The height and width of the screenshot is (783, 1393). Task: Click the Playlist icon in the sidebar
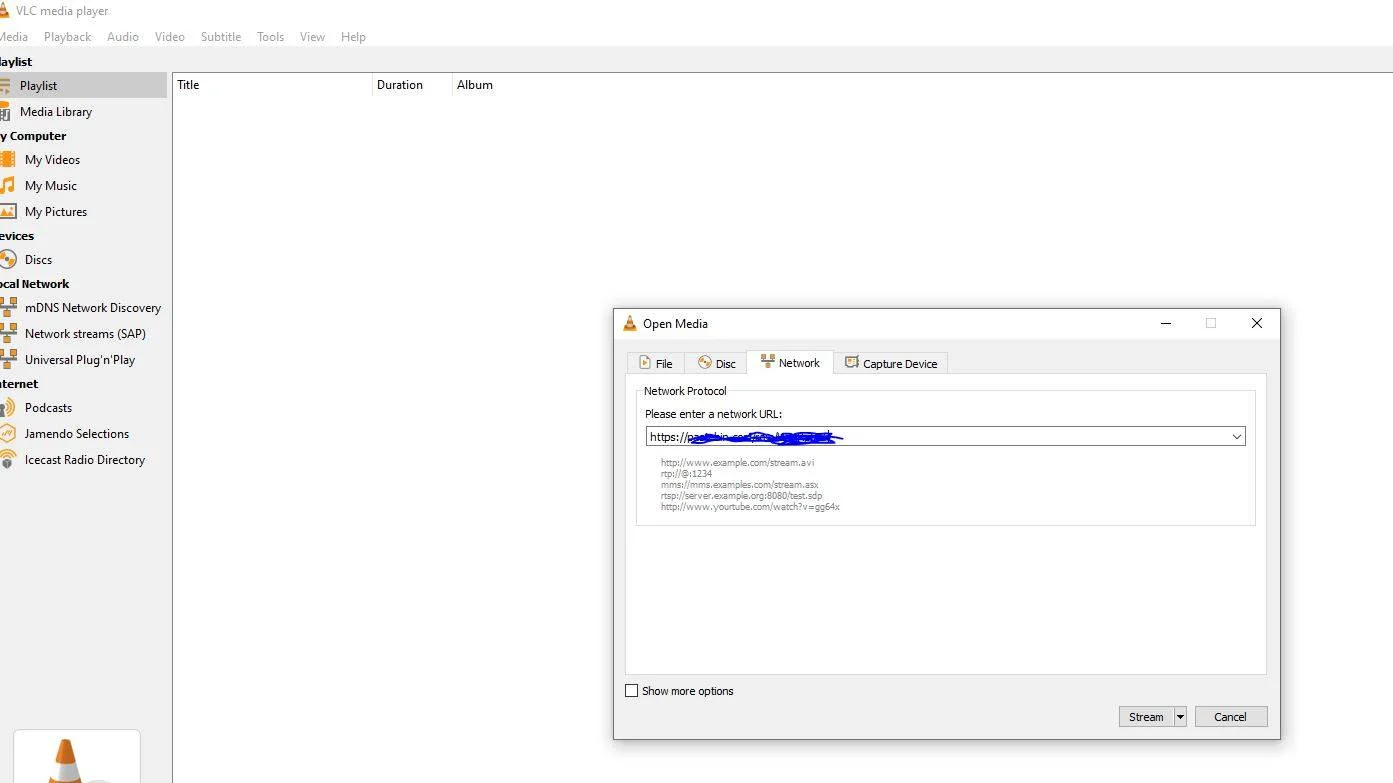pos(5,86)
